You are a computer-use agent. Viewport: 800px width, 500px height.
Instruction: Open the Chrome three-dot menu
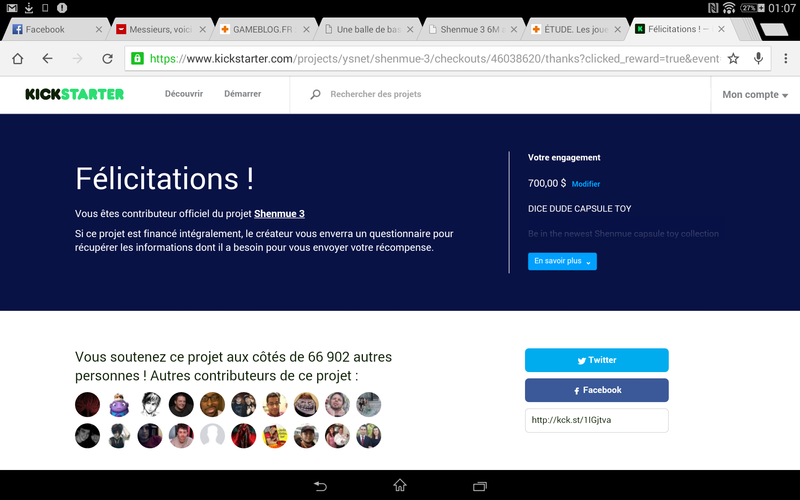[786, 59]
